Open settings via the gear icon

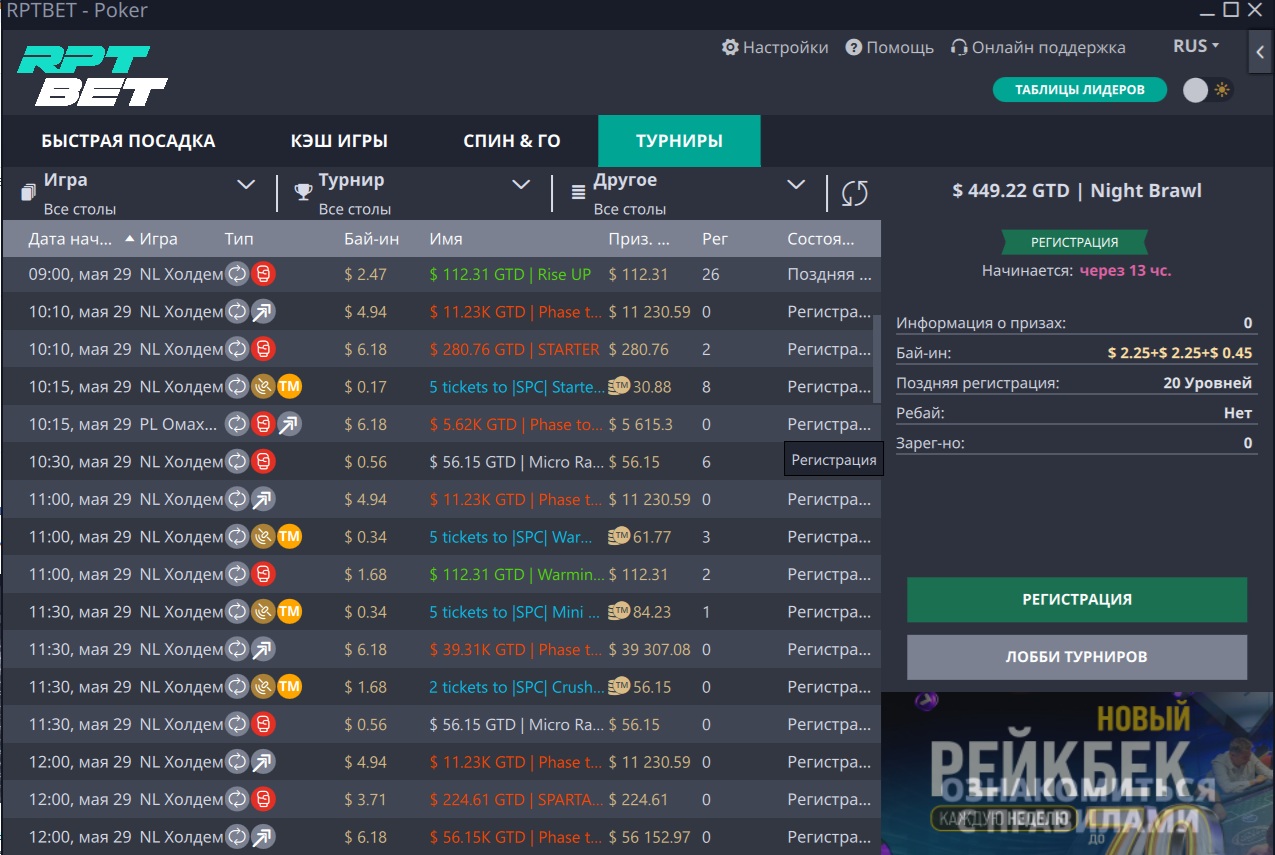(730, 47)
